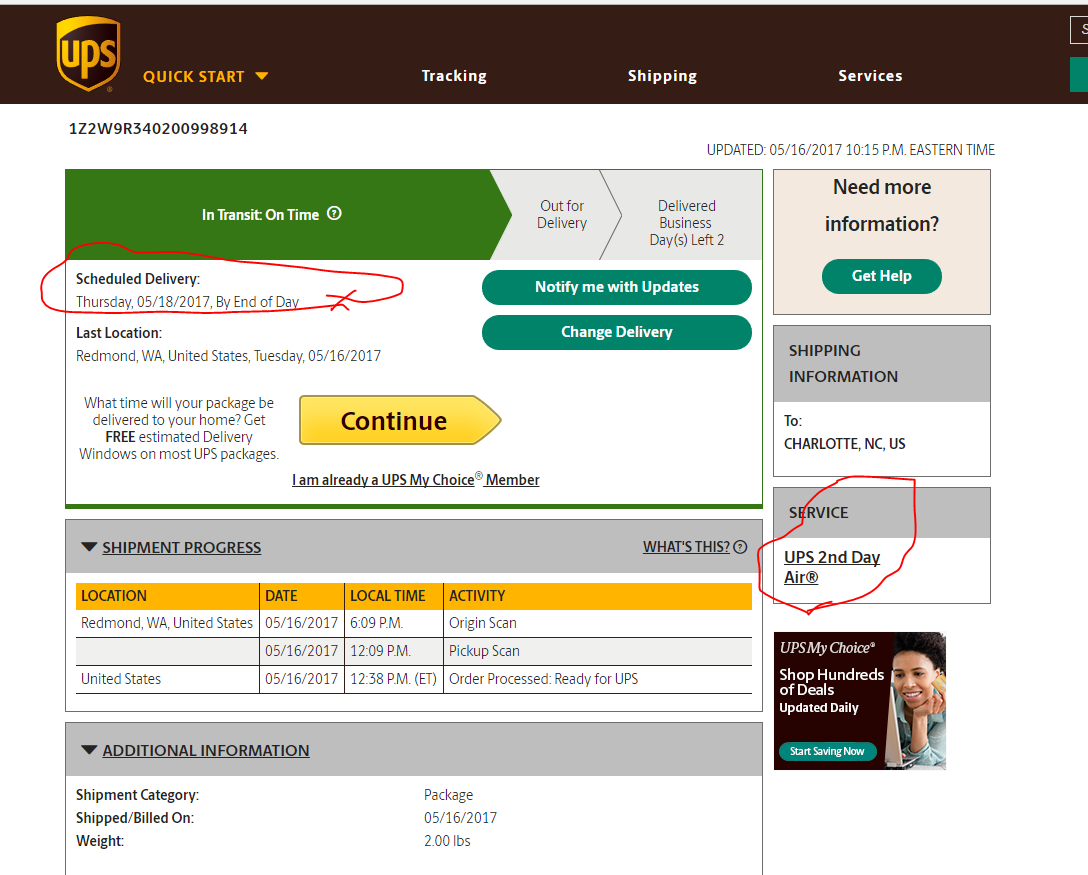The width and height of the screenshot is (1088, 875).
Task: Click Start Saving Now button in ad
Action: click(x=827, y=751)
